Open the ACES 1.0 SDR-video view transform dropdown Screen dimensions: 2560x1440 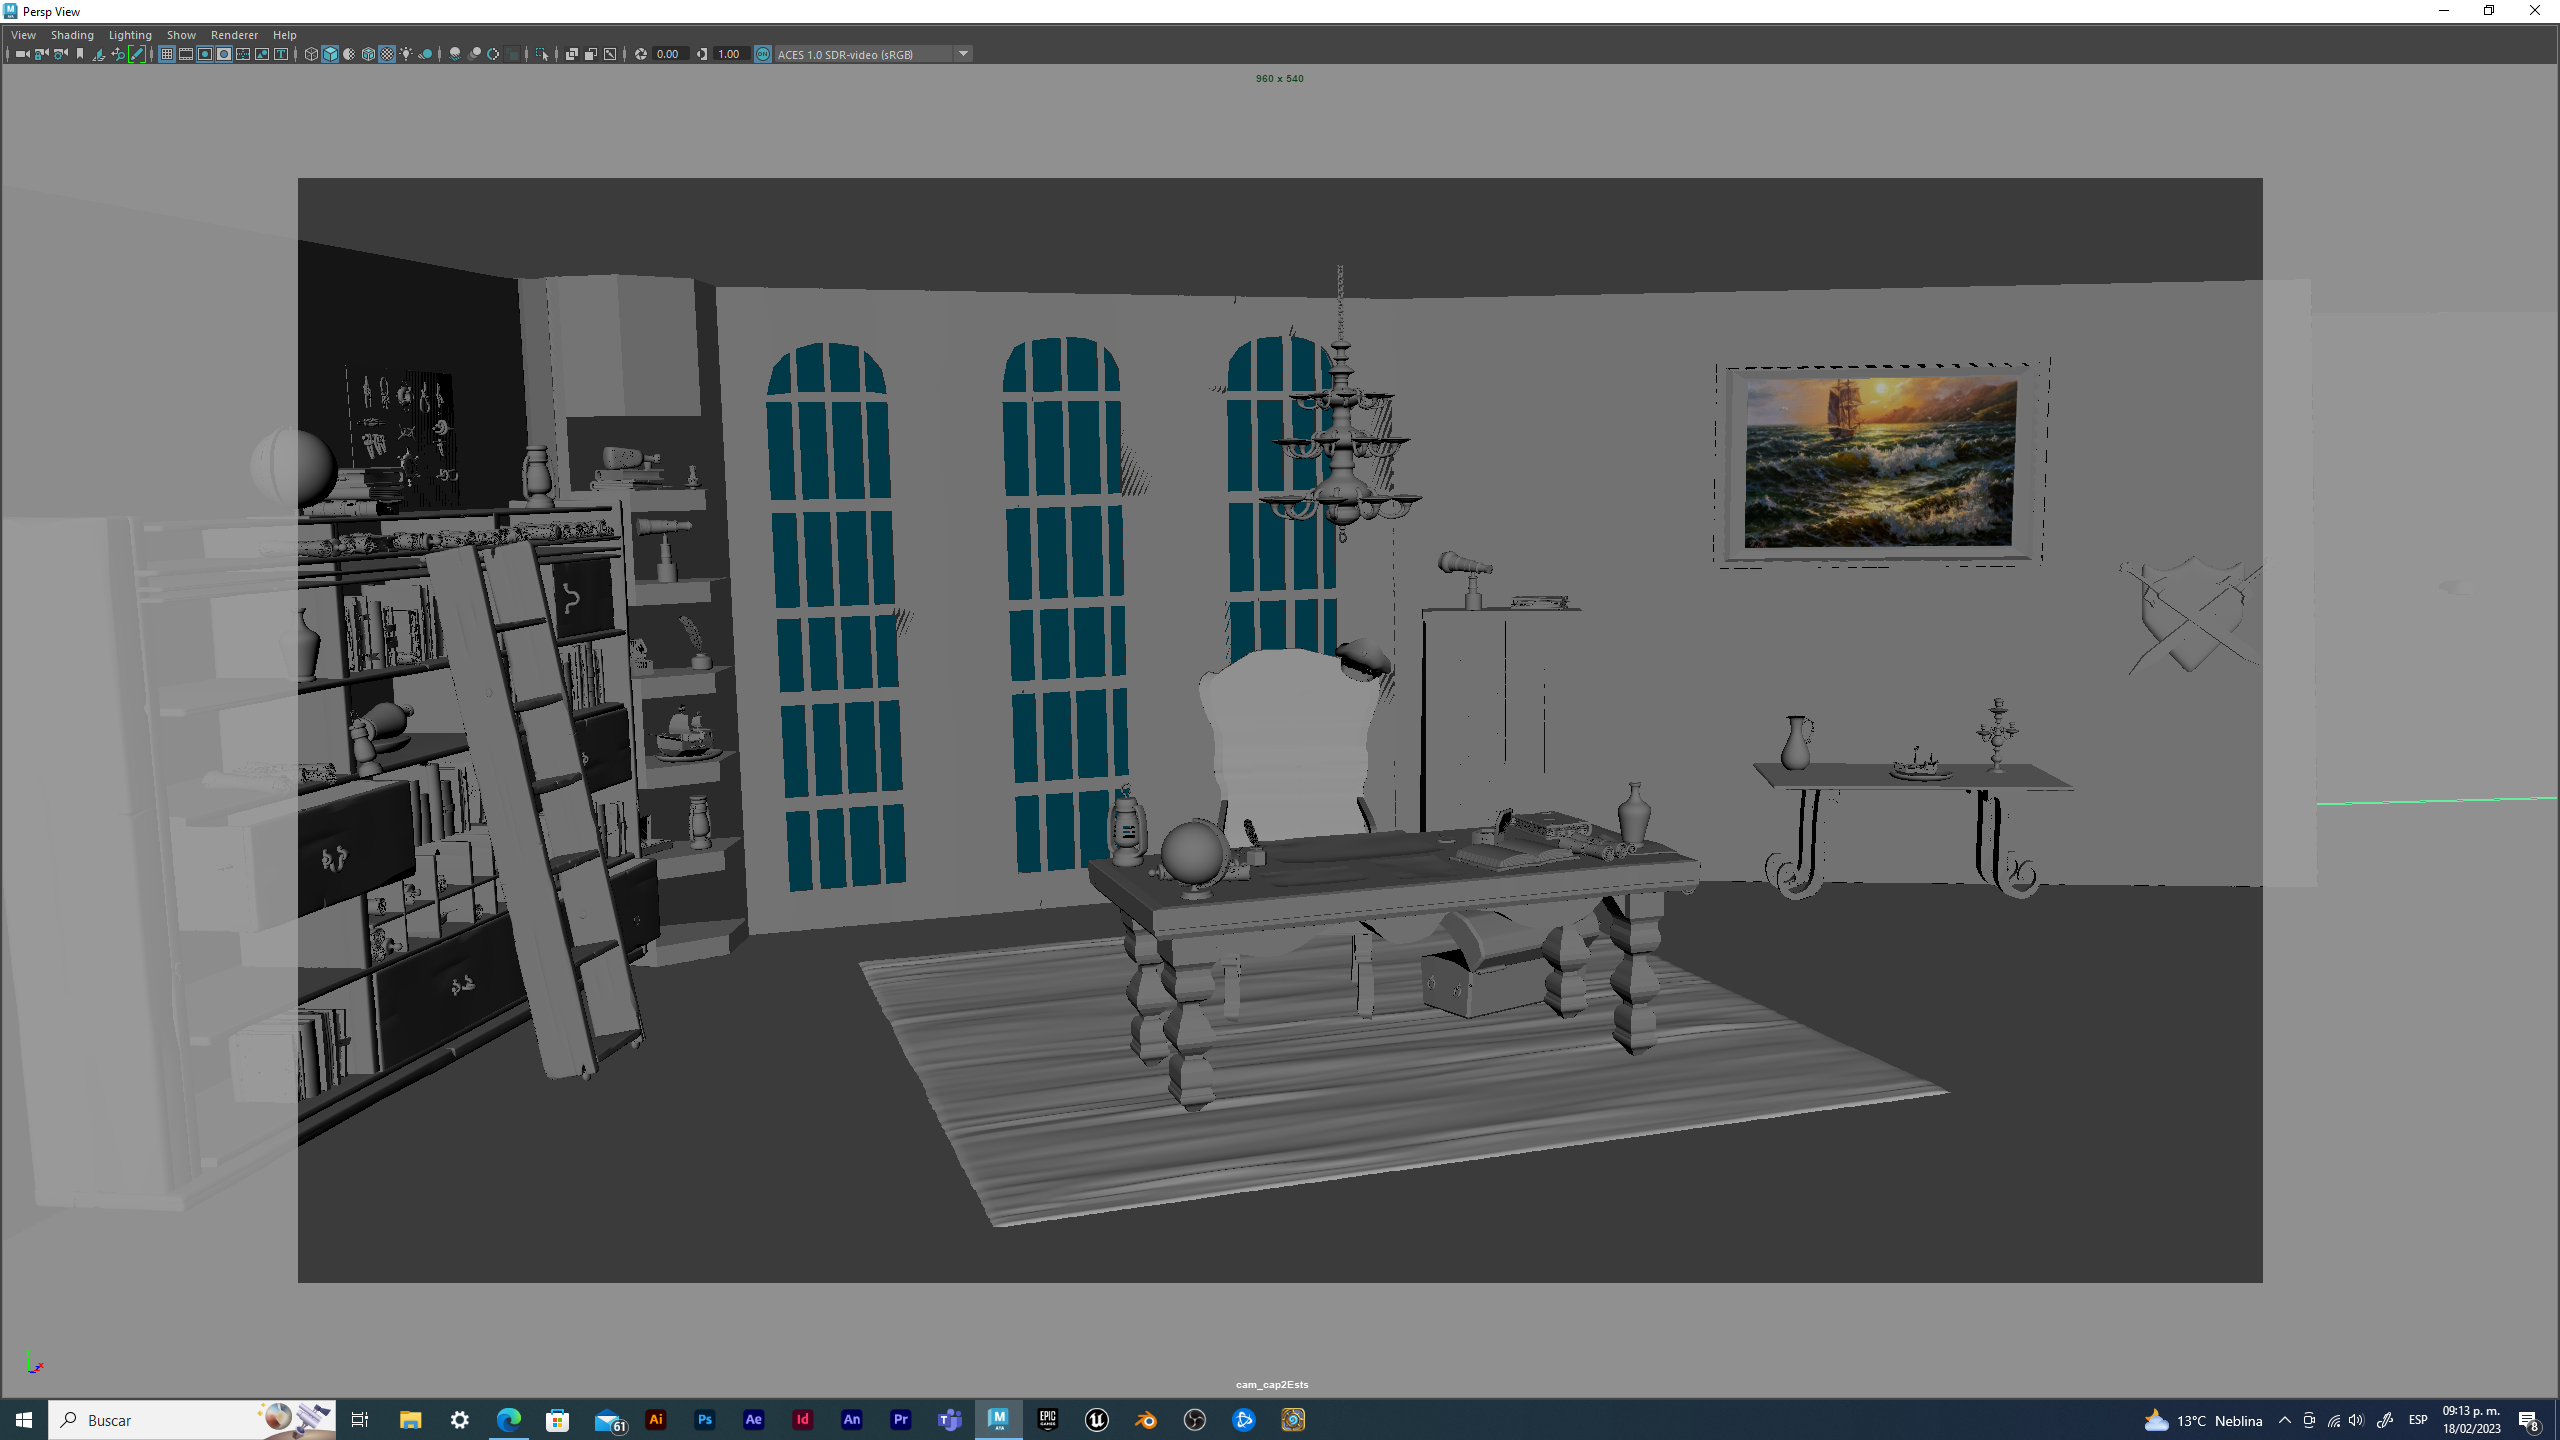963,54
